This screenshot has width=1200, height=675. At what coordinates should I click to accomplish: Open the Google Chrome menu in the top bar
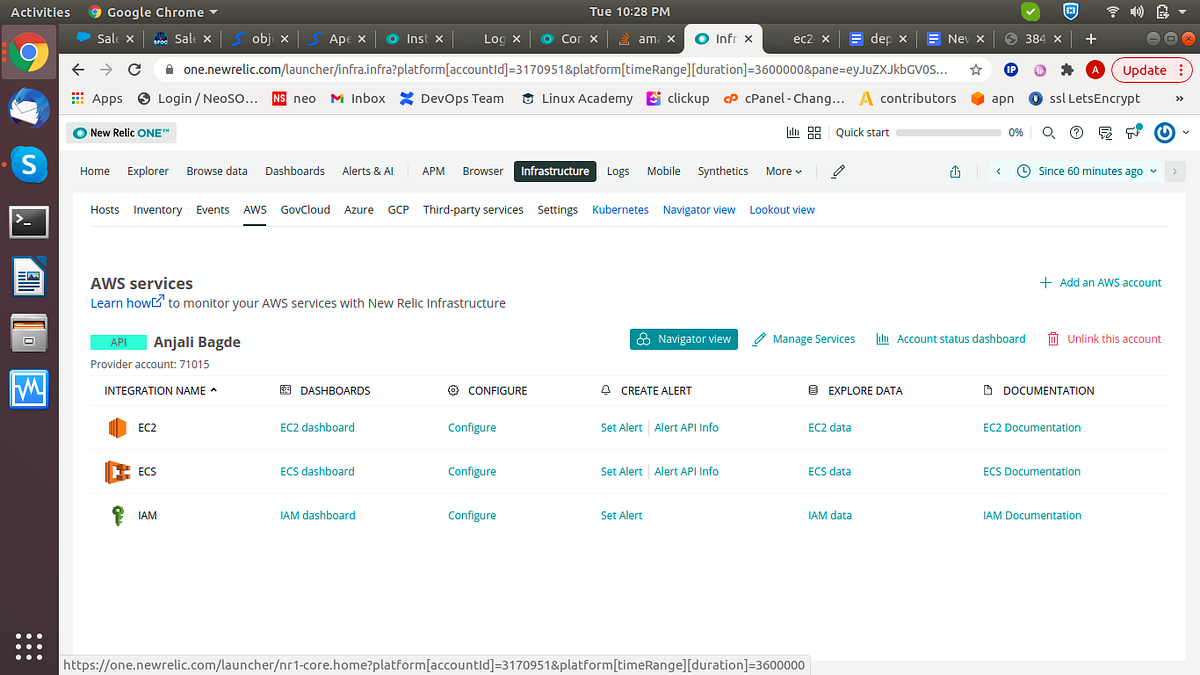pos(153,11)
